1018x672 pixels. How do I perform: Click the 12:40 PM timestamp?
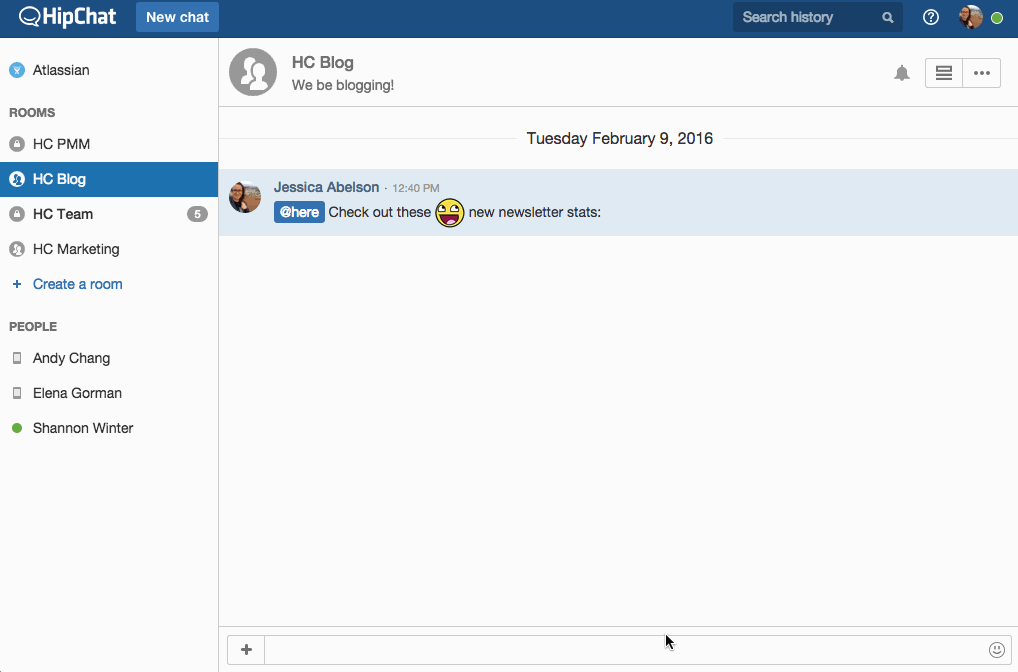coord(416,188)
